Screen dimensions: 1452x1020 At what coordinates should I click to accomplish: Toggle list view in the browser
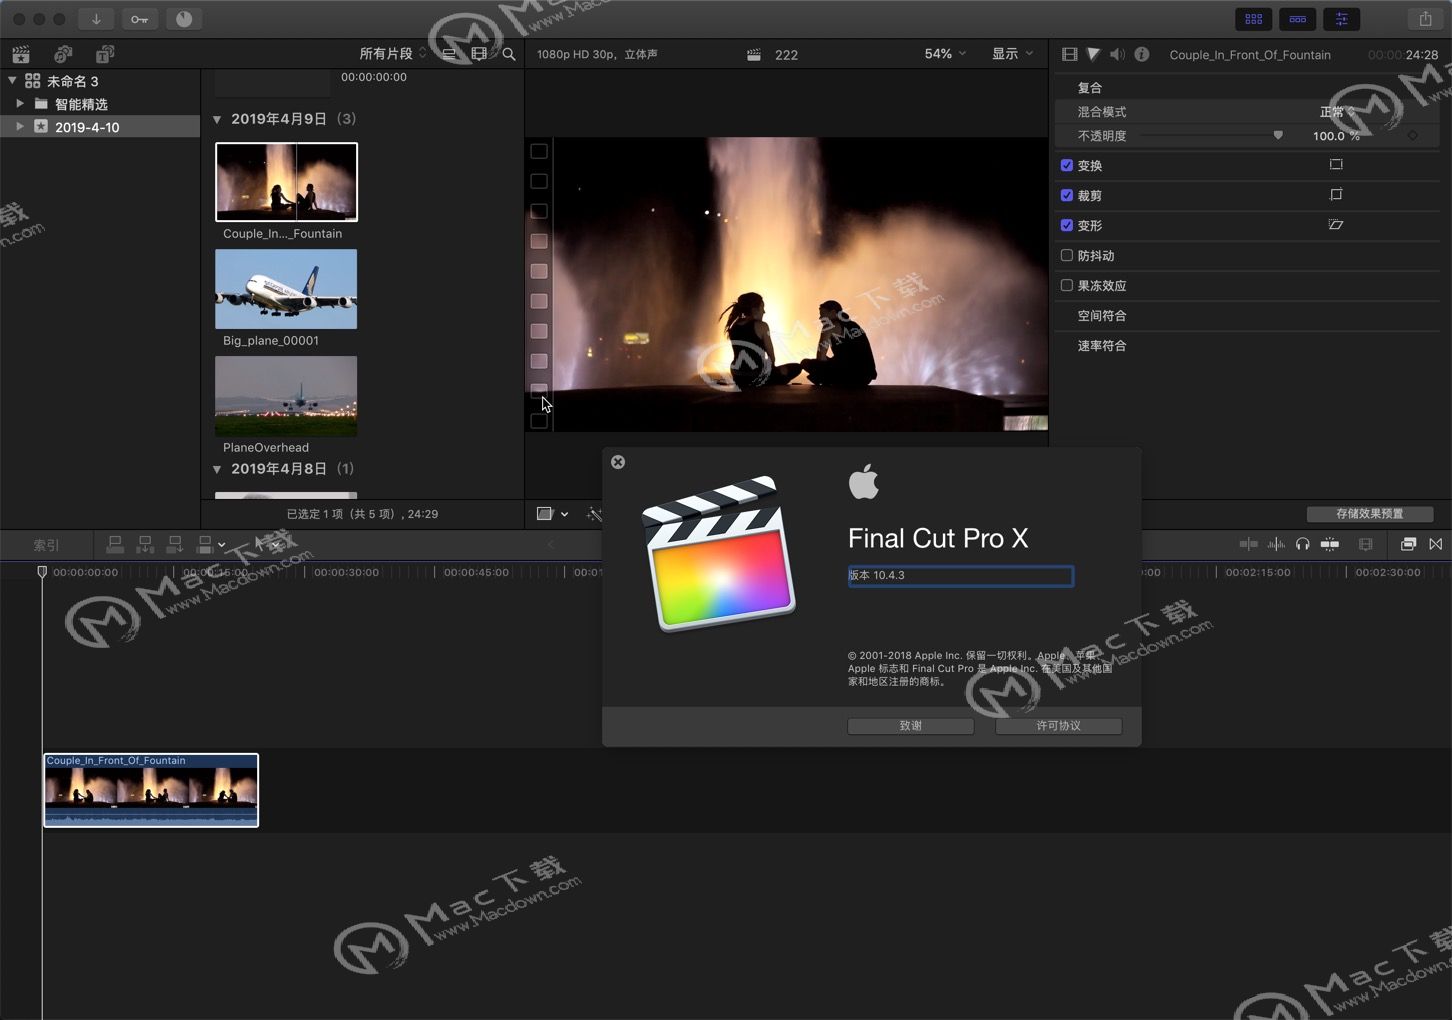click(x=449, y=54)
